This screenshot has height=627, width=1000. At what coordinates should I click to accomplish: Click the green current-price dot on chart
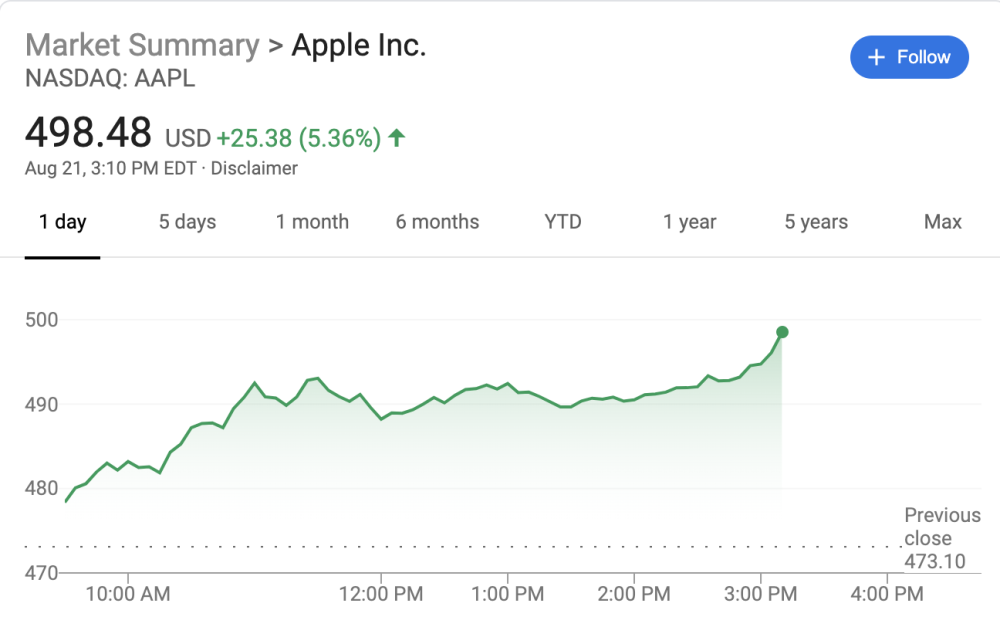[x=783, y=332]
